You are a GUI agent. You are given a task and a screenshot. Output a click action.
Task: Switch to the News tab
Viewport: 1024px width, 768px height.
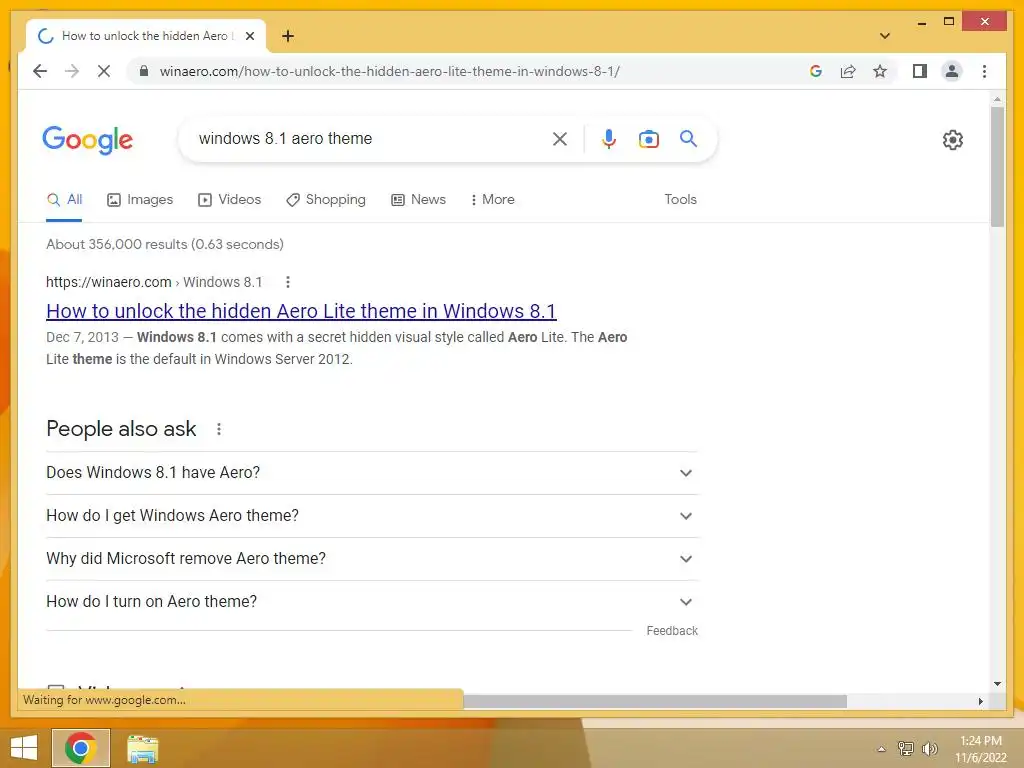click(x=419, y=200)
